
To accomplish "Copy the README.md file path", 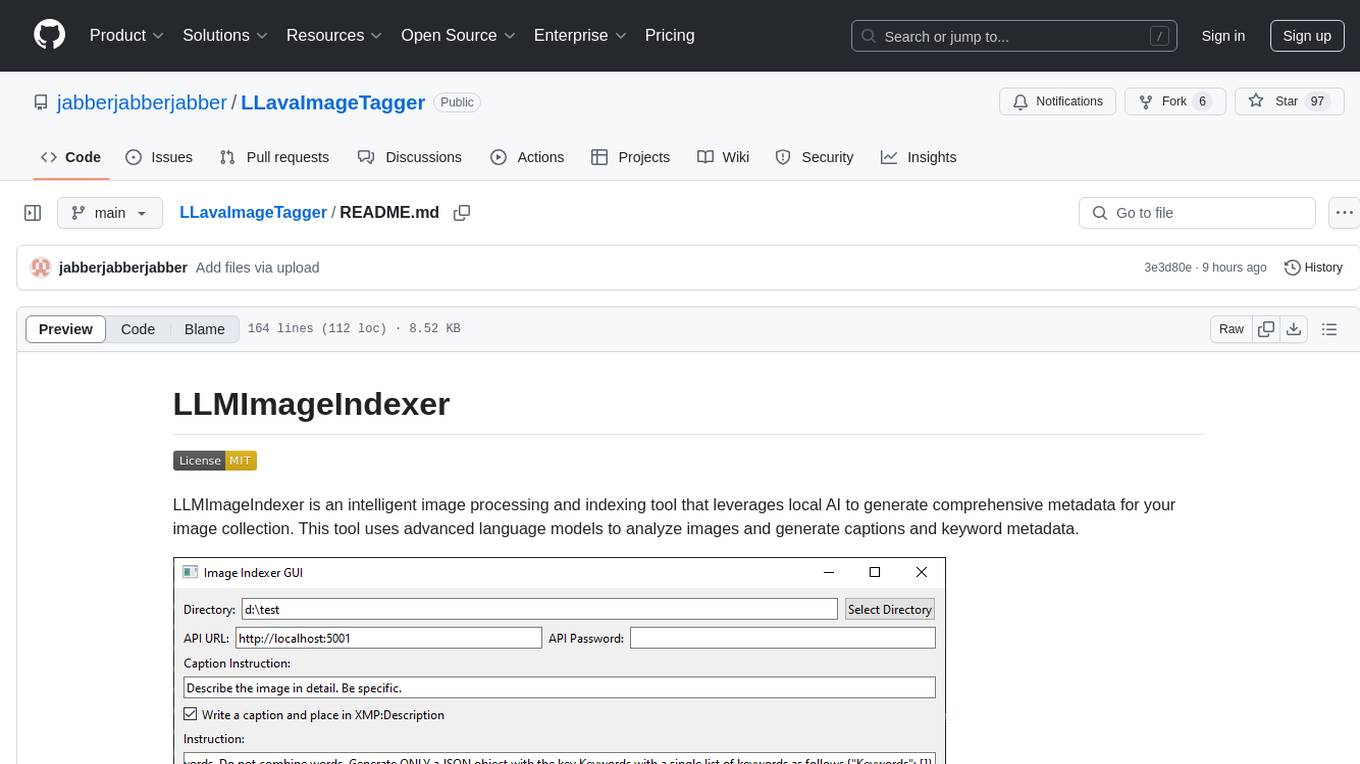I will click(462, 213).
